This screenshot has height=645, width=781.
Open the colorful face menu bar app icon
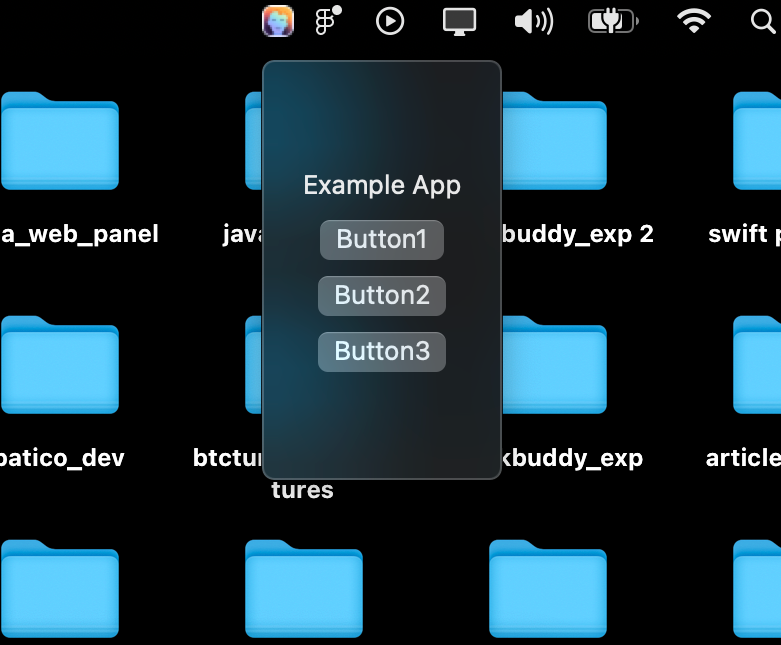pyautogui.click(x=278, y=21)
